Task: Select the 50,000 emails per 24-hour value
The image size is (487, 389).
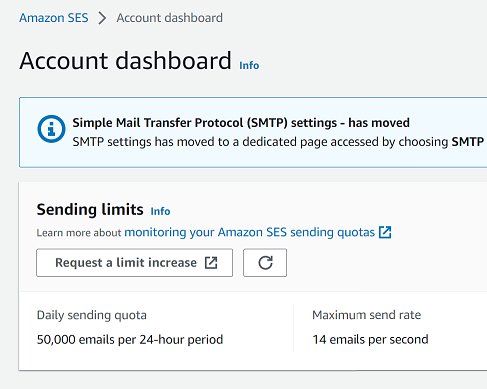Action: [130, 340]
